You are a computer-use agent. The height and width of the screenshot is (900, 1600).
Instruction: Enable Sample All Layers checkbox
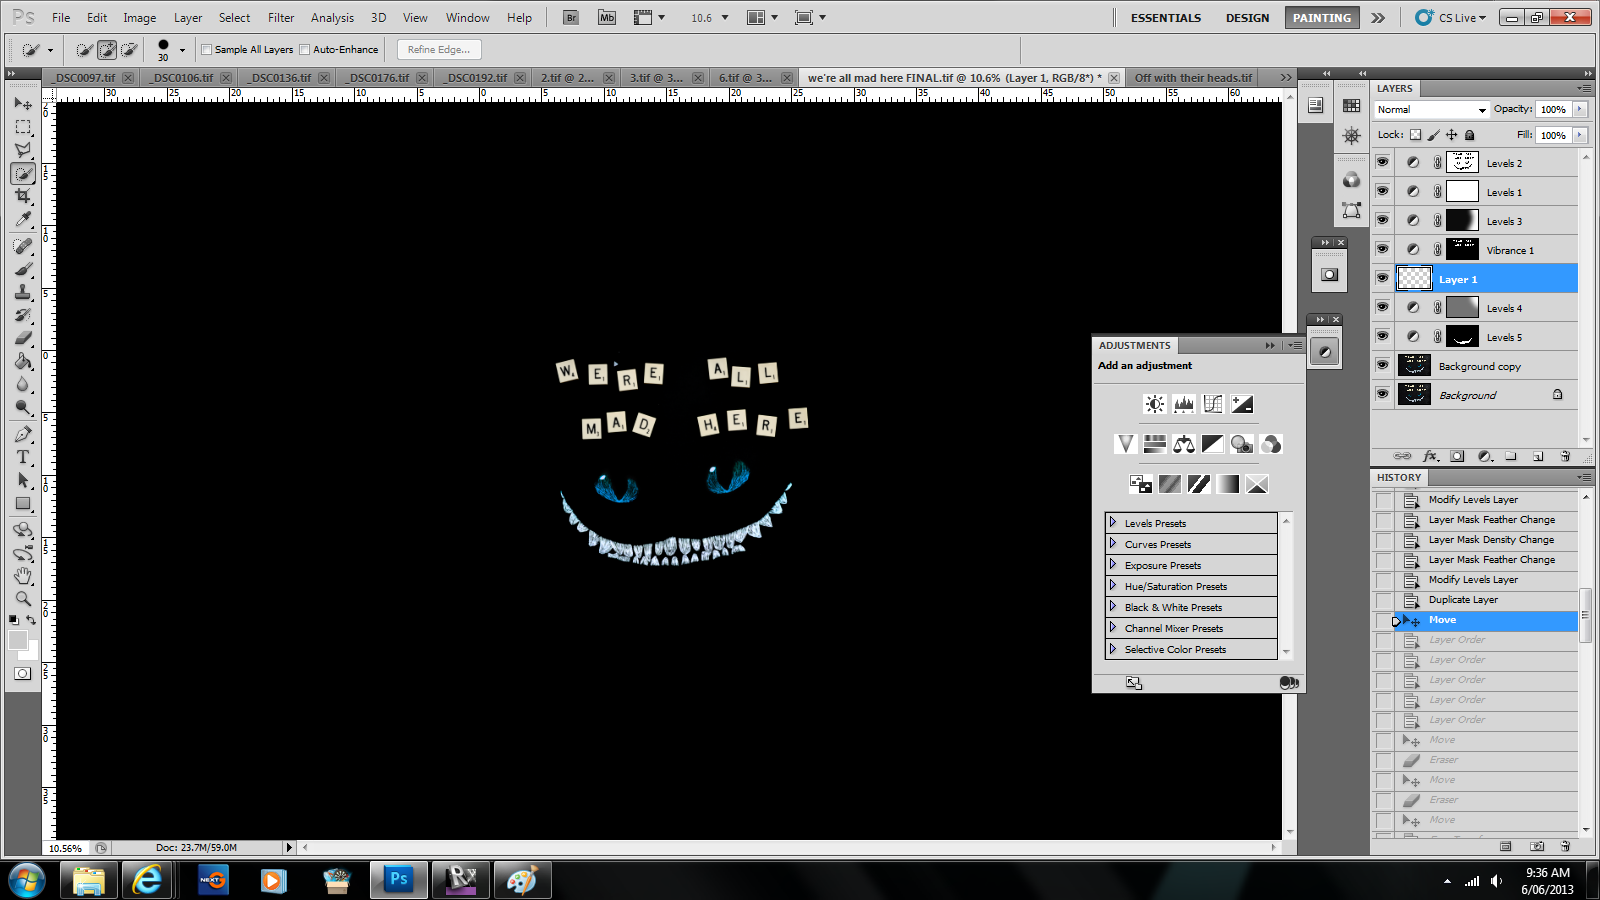click(x=207, y=49)
